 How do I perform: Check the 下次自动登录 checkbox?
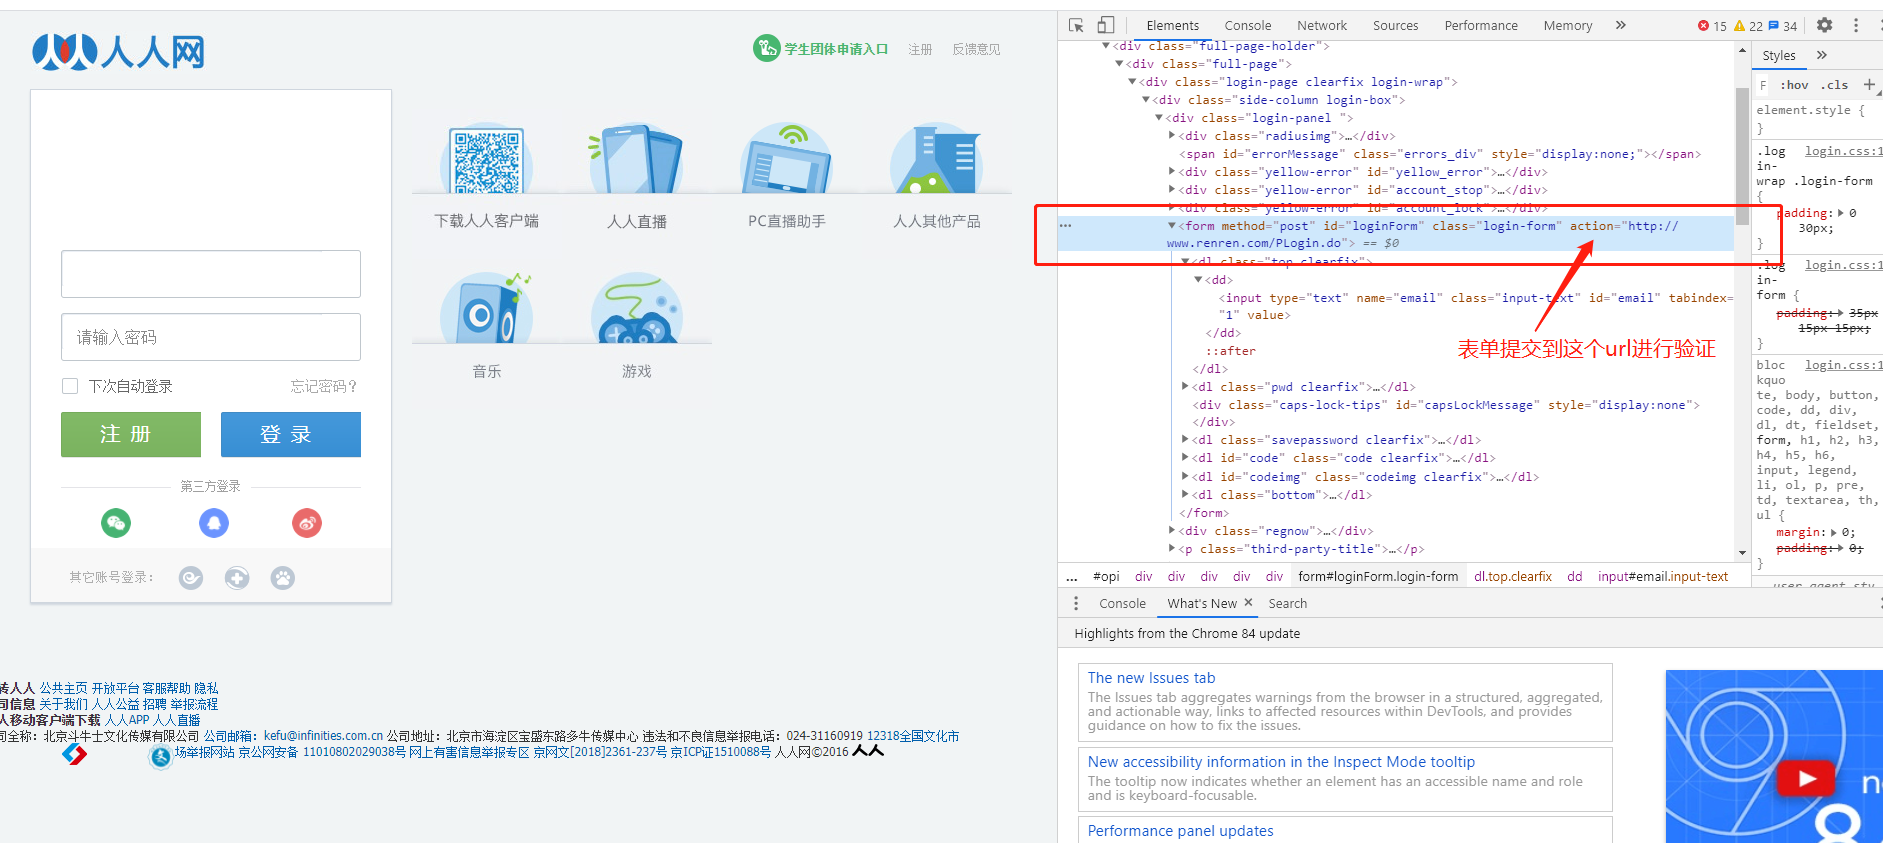(70, 386)
